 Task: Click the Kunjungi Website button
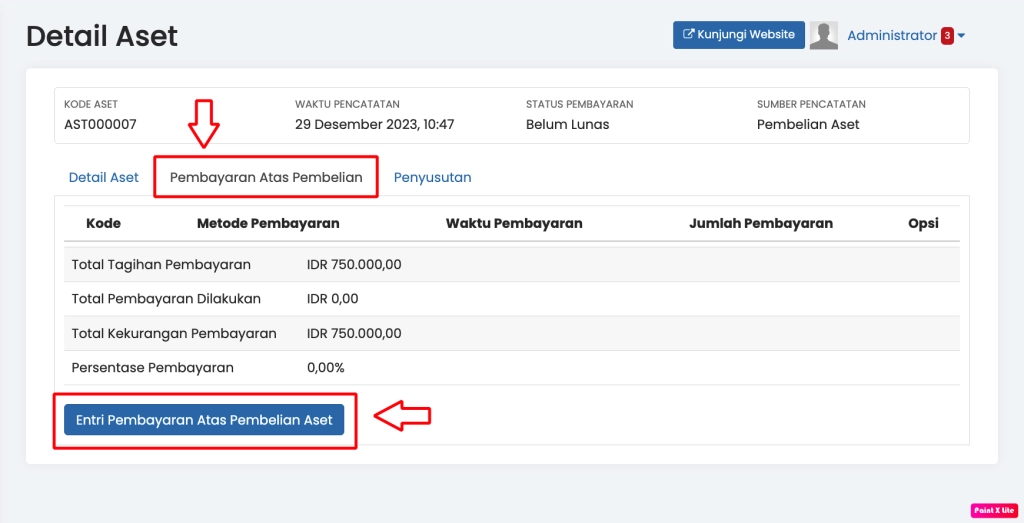(739, 35)
